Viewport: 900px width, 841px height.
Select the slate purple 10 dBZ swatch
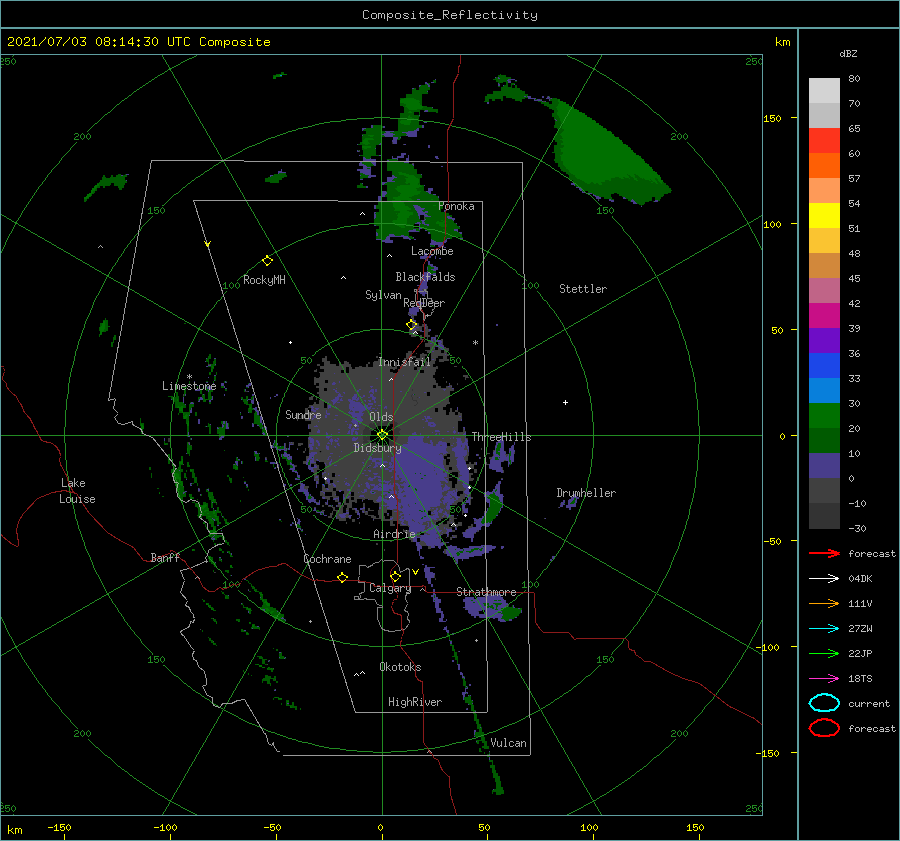click(x=824, y=465)
